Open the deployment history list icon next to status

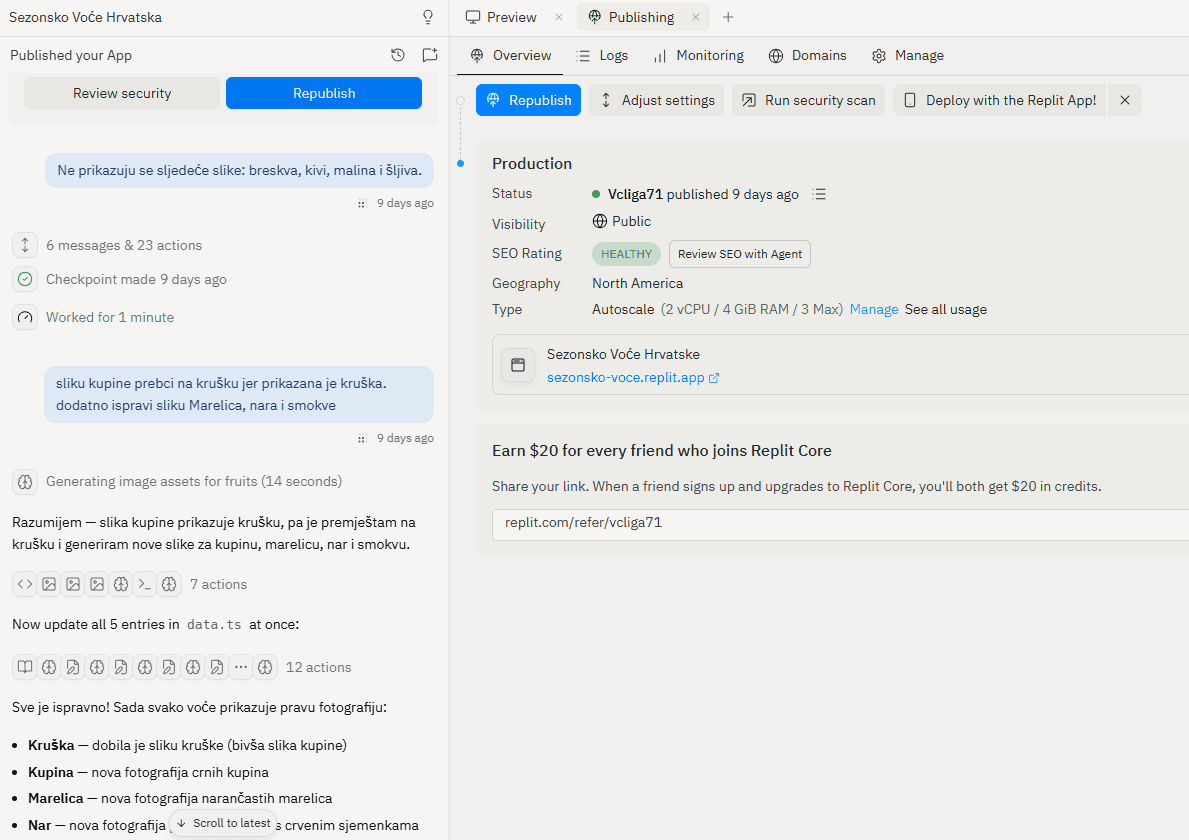point(818,194)
